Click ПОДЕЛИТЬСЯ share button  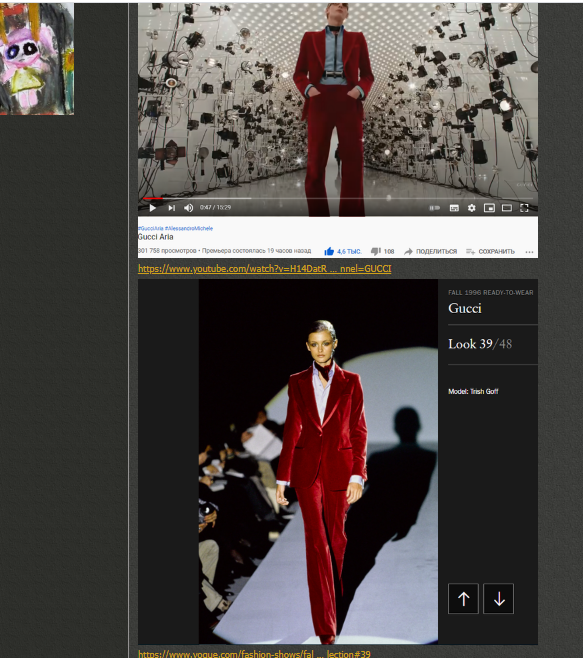click(431, 251)
